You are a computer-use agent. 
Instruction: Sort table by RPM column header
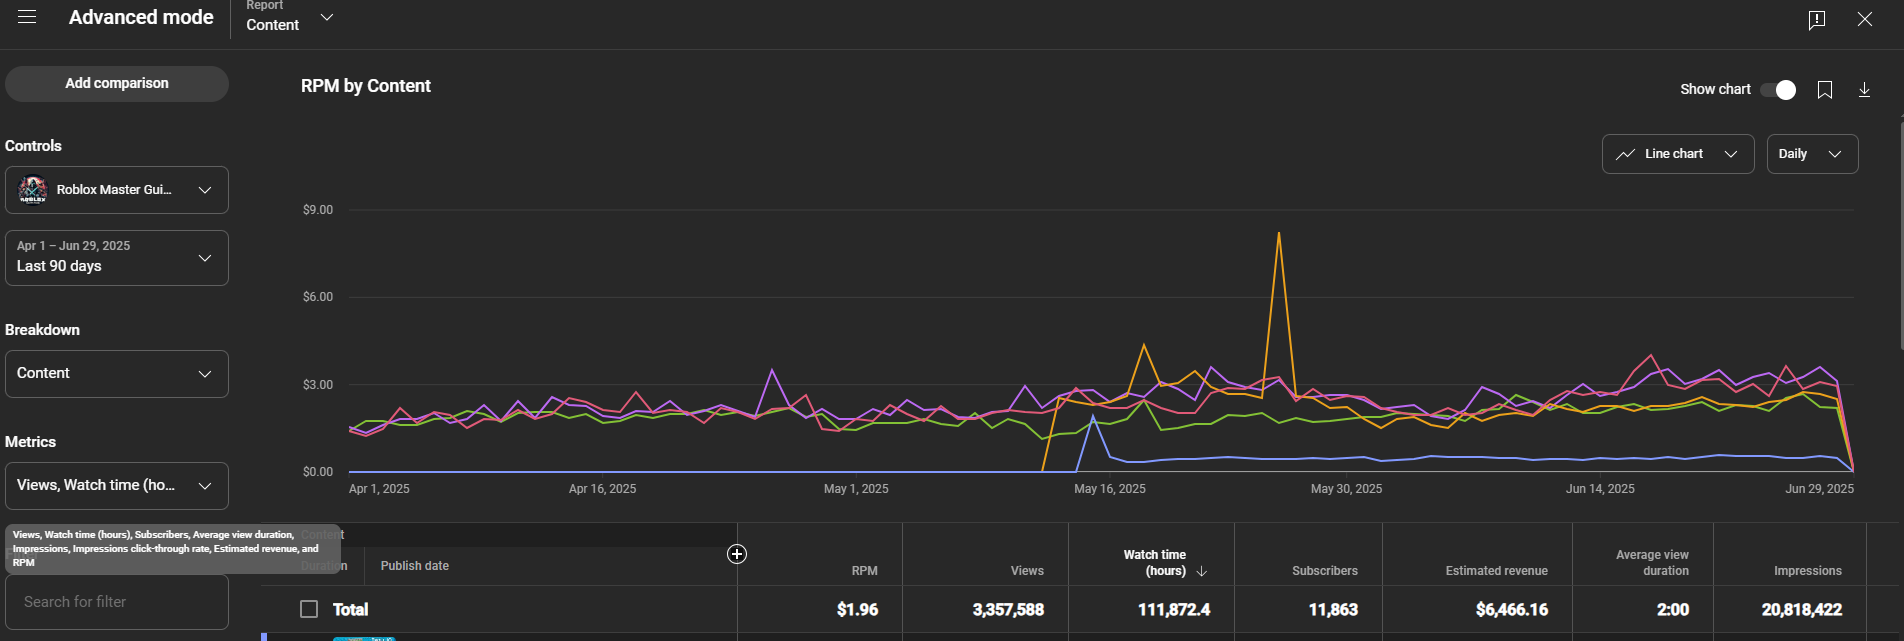pyautogui.click(x=864, y=571)
